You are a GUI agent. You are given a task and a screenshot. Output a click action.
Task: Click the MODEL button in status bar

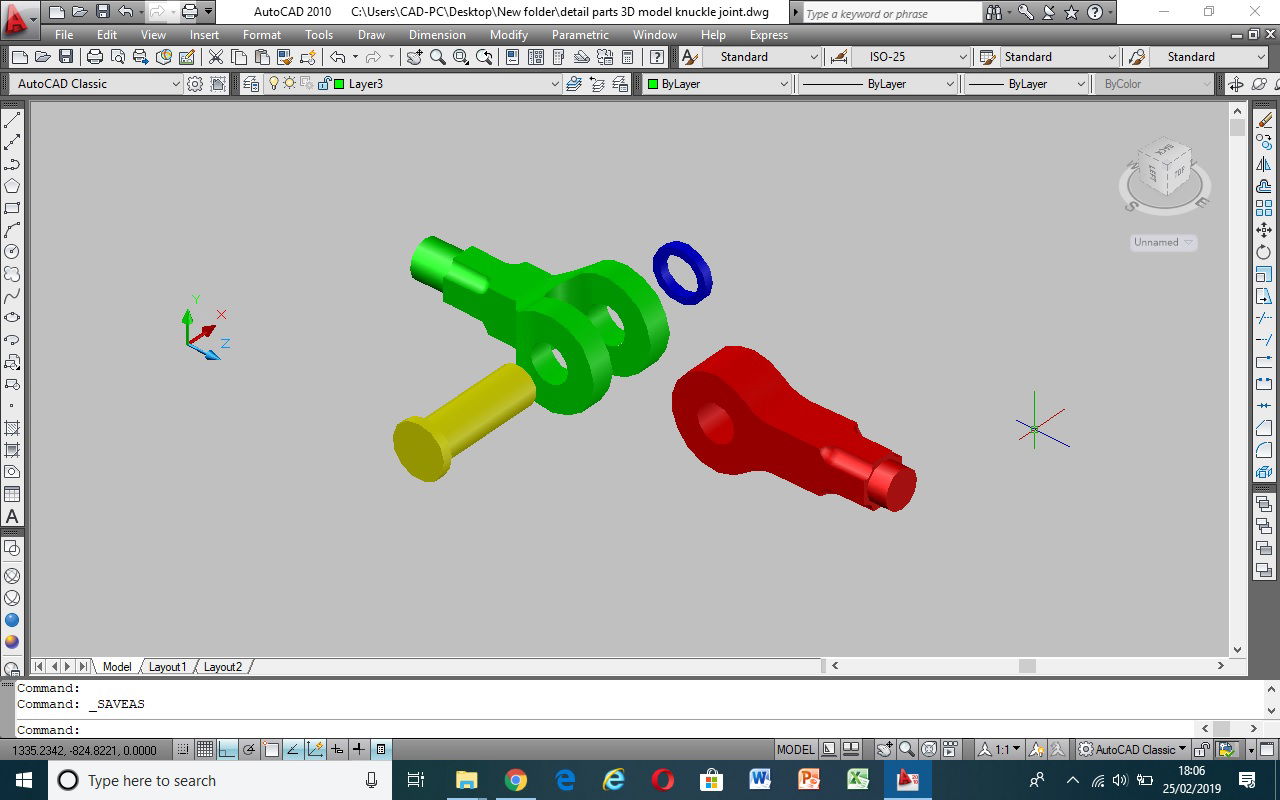[795, 749]
